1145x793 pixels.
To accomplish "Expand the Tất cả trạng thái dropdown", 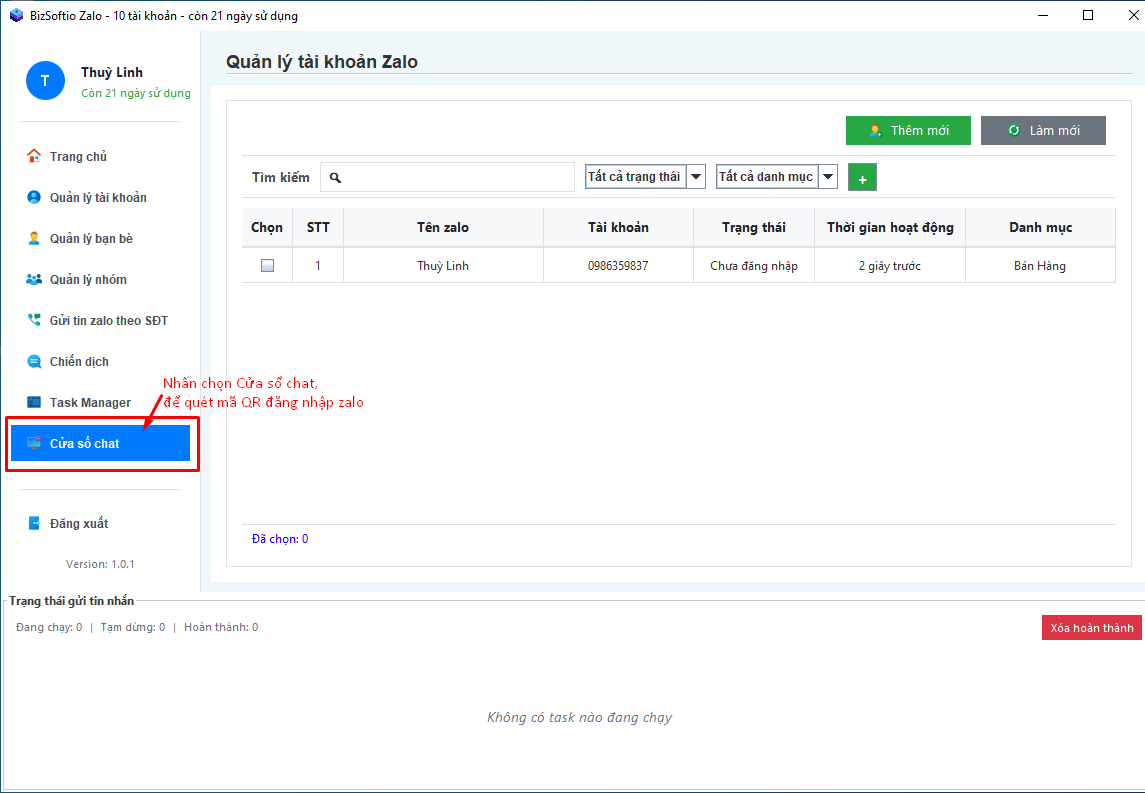I will point(696,177).
